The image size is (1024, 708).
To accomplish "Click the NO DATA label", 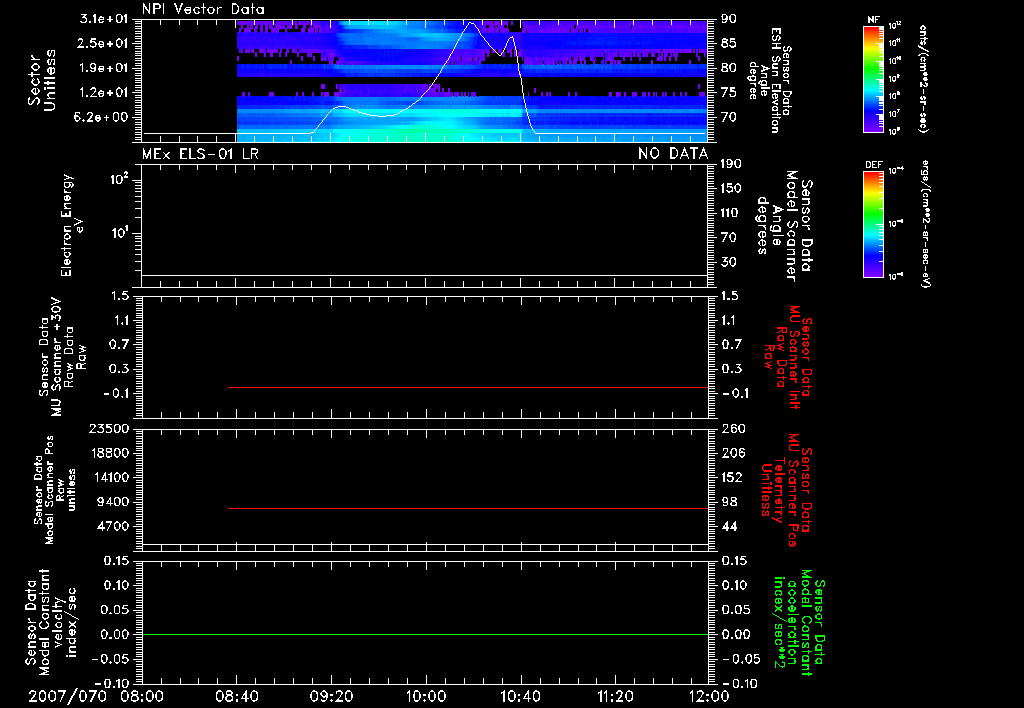I will coord(673,154).
